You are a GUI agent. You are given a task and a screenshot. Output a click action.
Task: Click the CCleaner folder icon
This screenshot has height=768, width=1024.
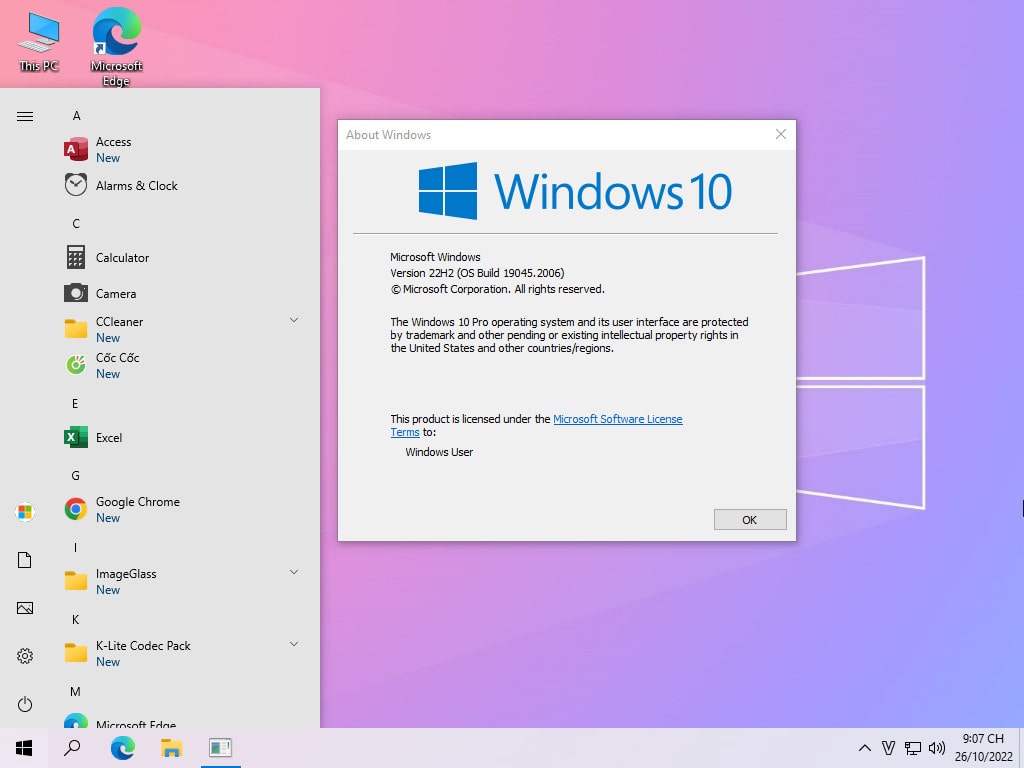(x=76, y=329)
